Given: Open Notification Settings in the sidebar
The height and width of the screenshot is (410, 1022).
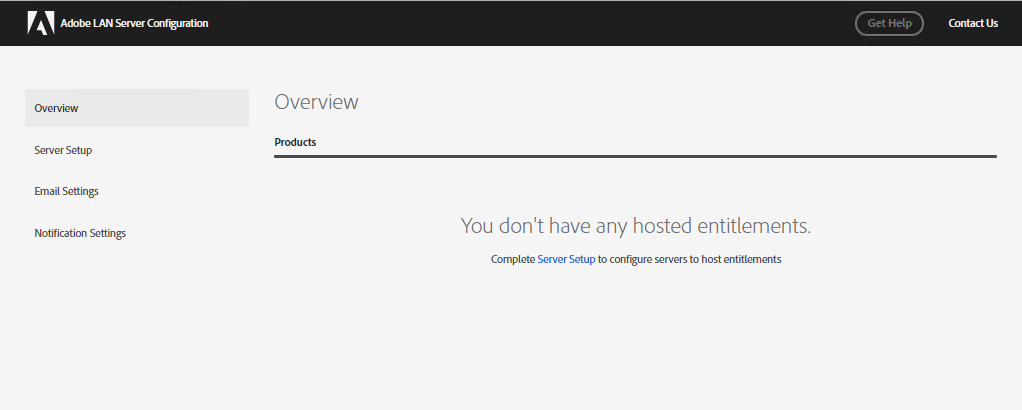Looking at the screenshot, I should coord(80,233).
